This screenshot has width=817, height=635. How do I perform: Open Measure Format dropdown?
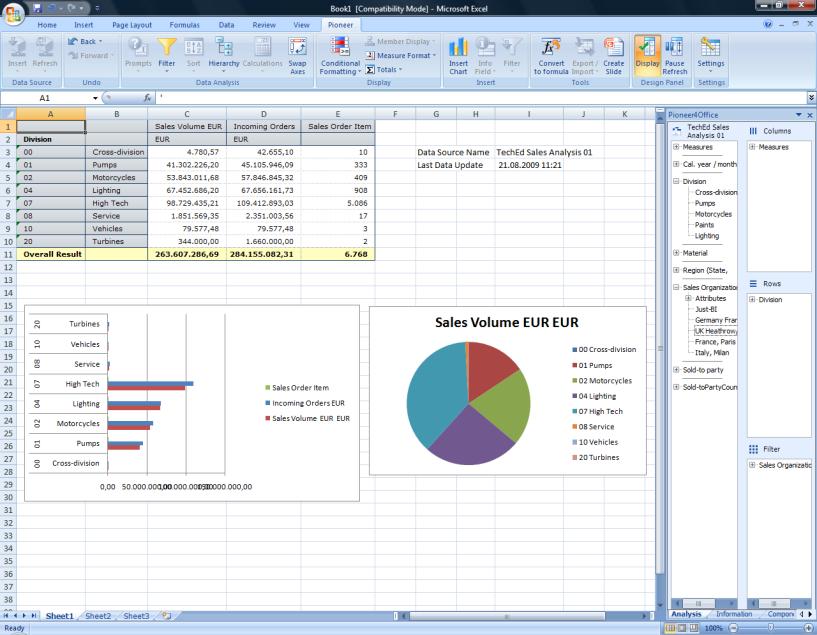tap(400, 55)
